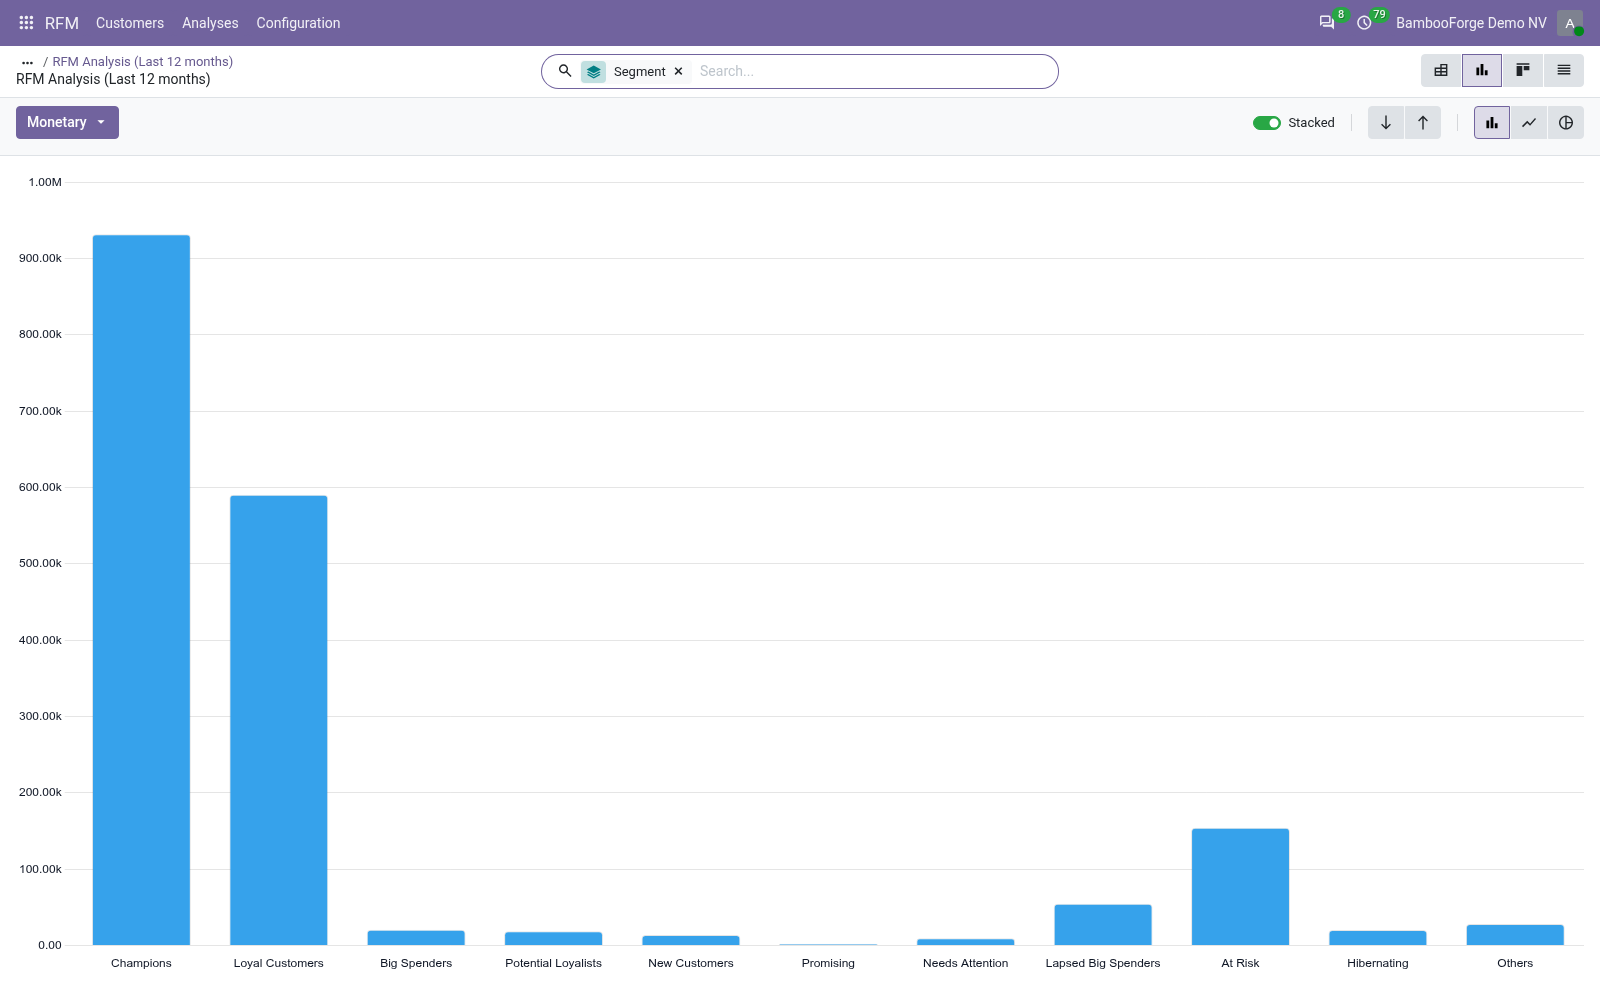Select bar chart mode

(1492, 122)
